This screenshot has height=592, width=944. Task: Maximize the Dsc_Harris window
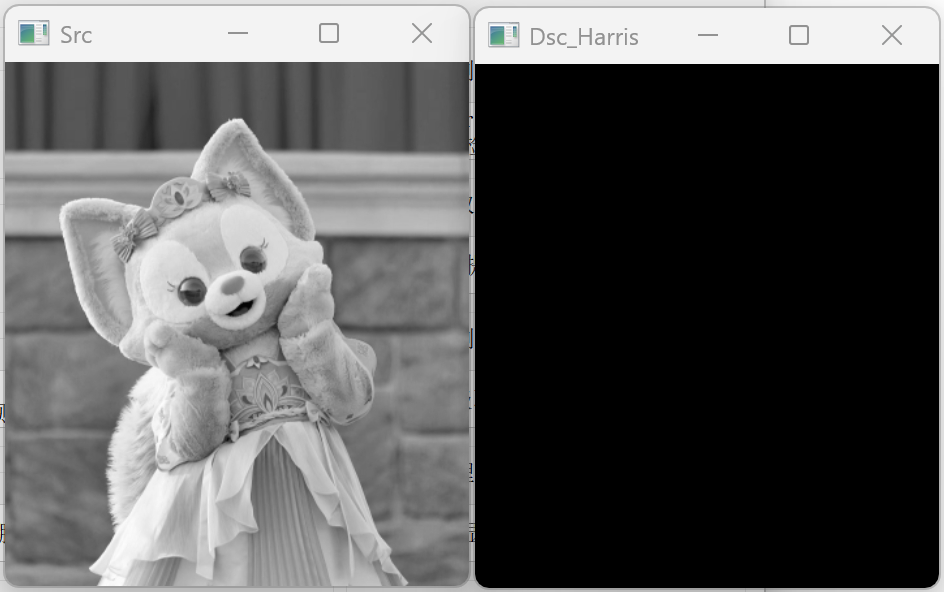[x=799, y=36]
